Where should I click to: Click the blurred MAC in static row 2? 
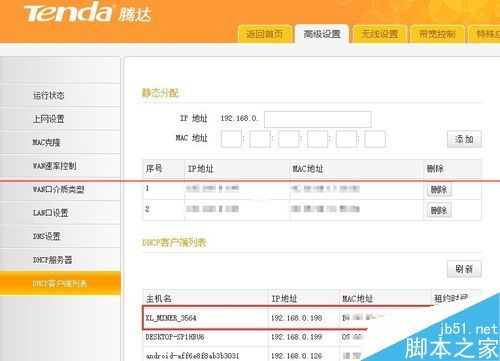(325, 209)
